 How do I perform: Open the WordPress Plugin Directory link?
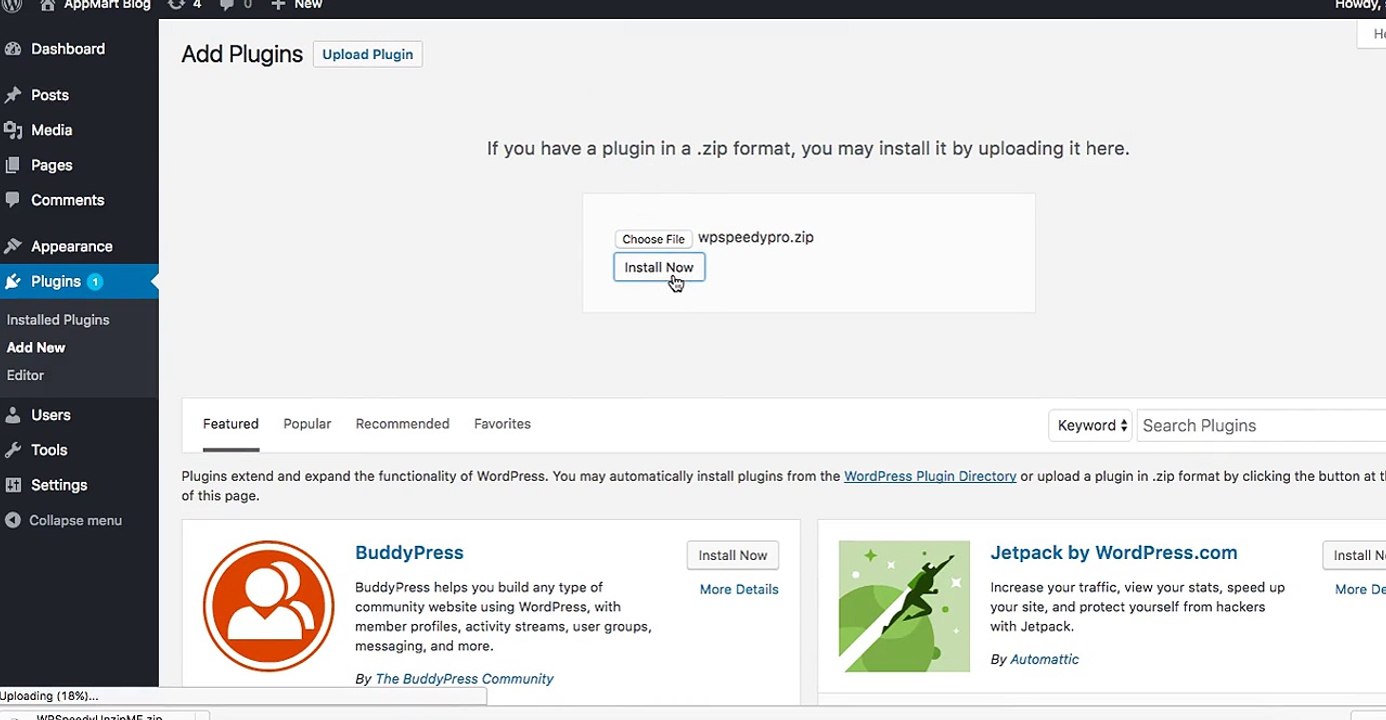[930, 476]
